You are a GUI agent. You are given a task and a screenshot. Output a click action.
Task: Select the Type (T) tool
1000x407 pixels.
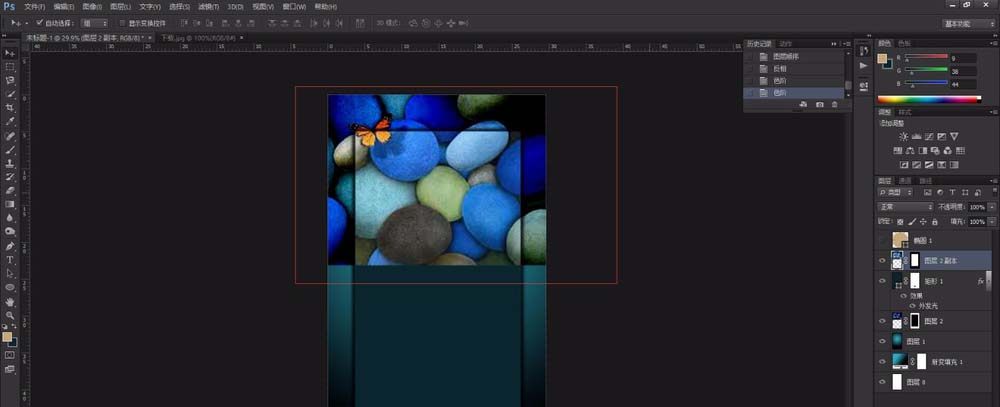click(10, 259)
